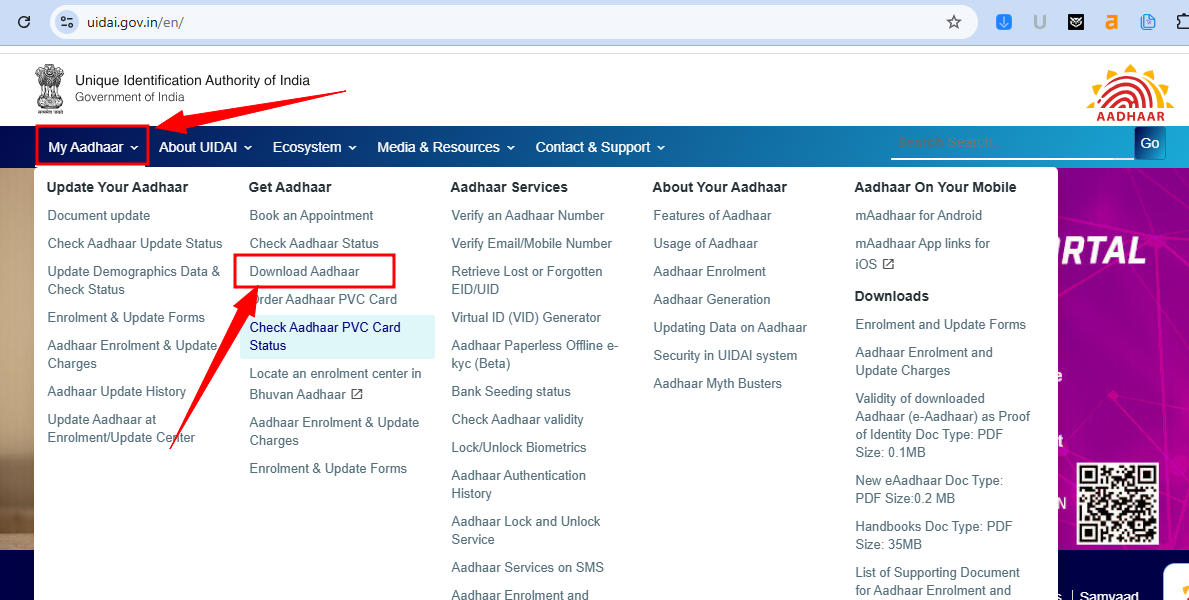Click the Aadhaar sun fingerprint logo
The image size is (1189, 600).
[1130, 93]
